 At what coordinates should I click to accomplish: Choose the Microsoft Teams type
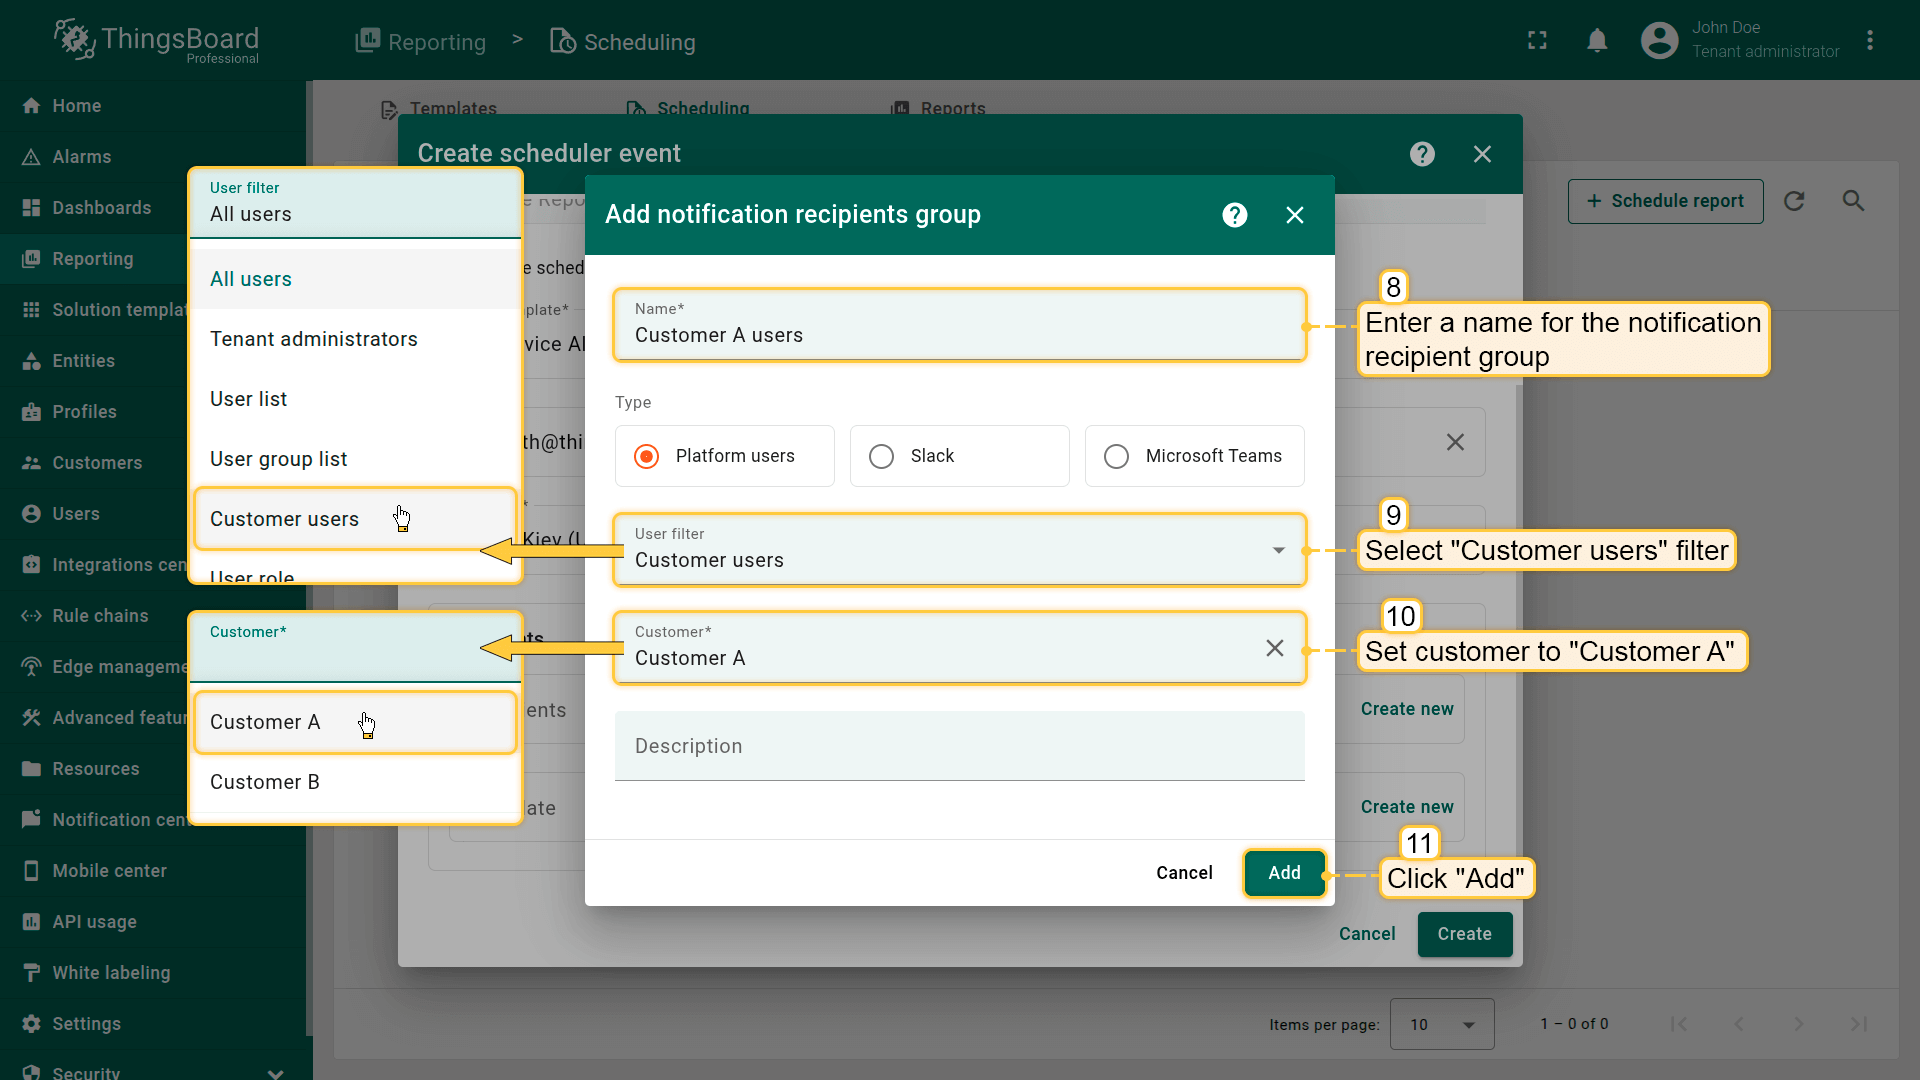point(1116,456)
